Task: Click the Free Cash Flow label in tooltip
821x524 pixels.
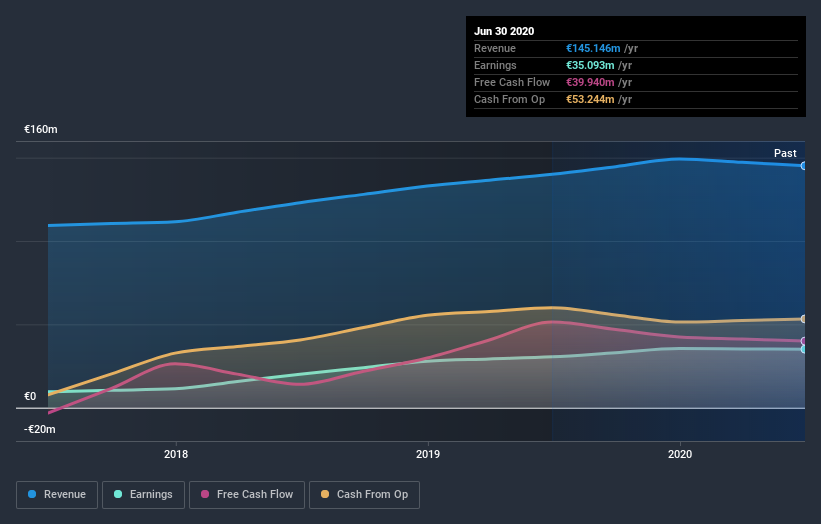Action: (512, 82)
